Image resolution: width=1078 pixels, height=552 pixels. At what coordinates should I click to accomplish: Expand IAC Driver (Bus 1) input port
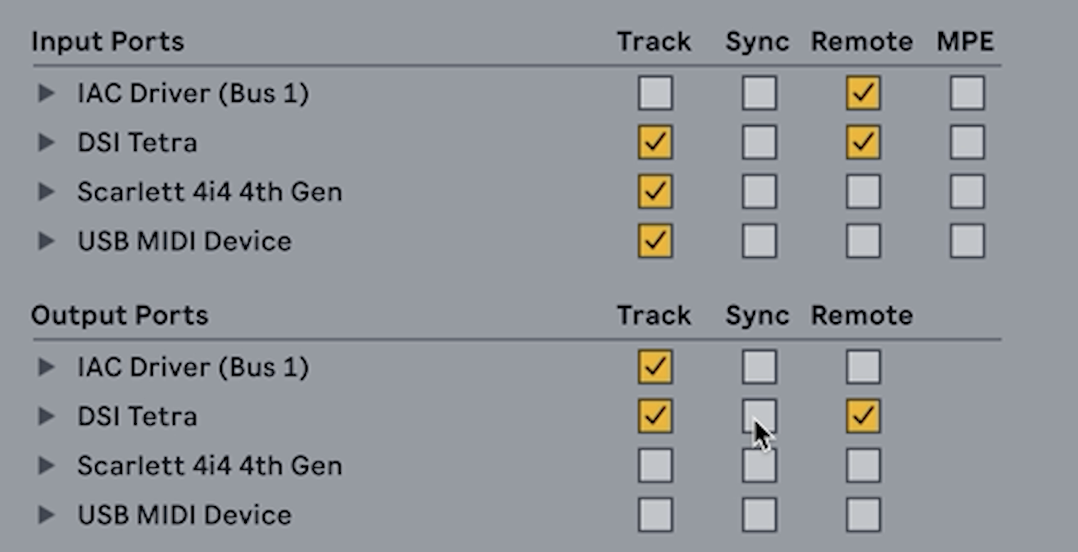(x=46, y=94)
